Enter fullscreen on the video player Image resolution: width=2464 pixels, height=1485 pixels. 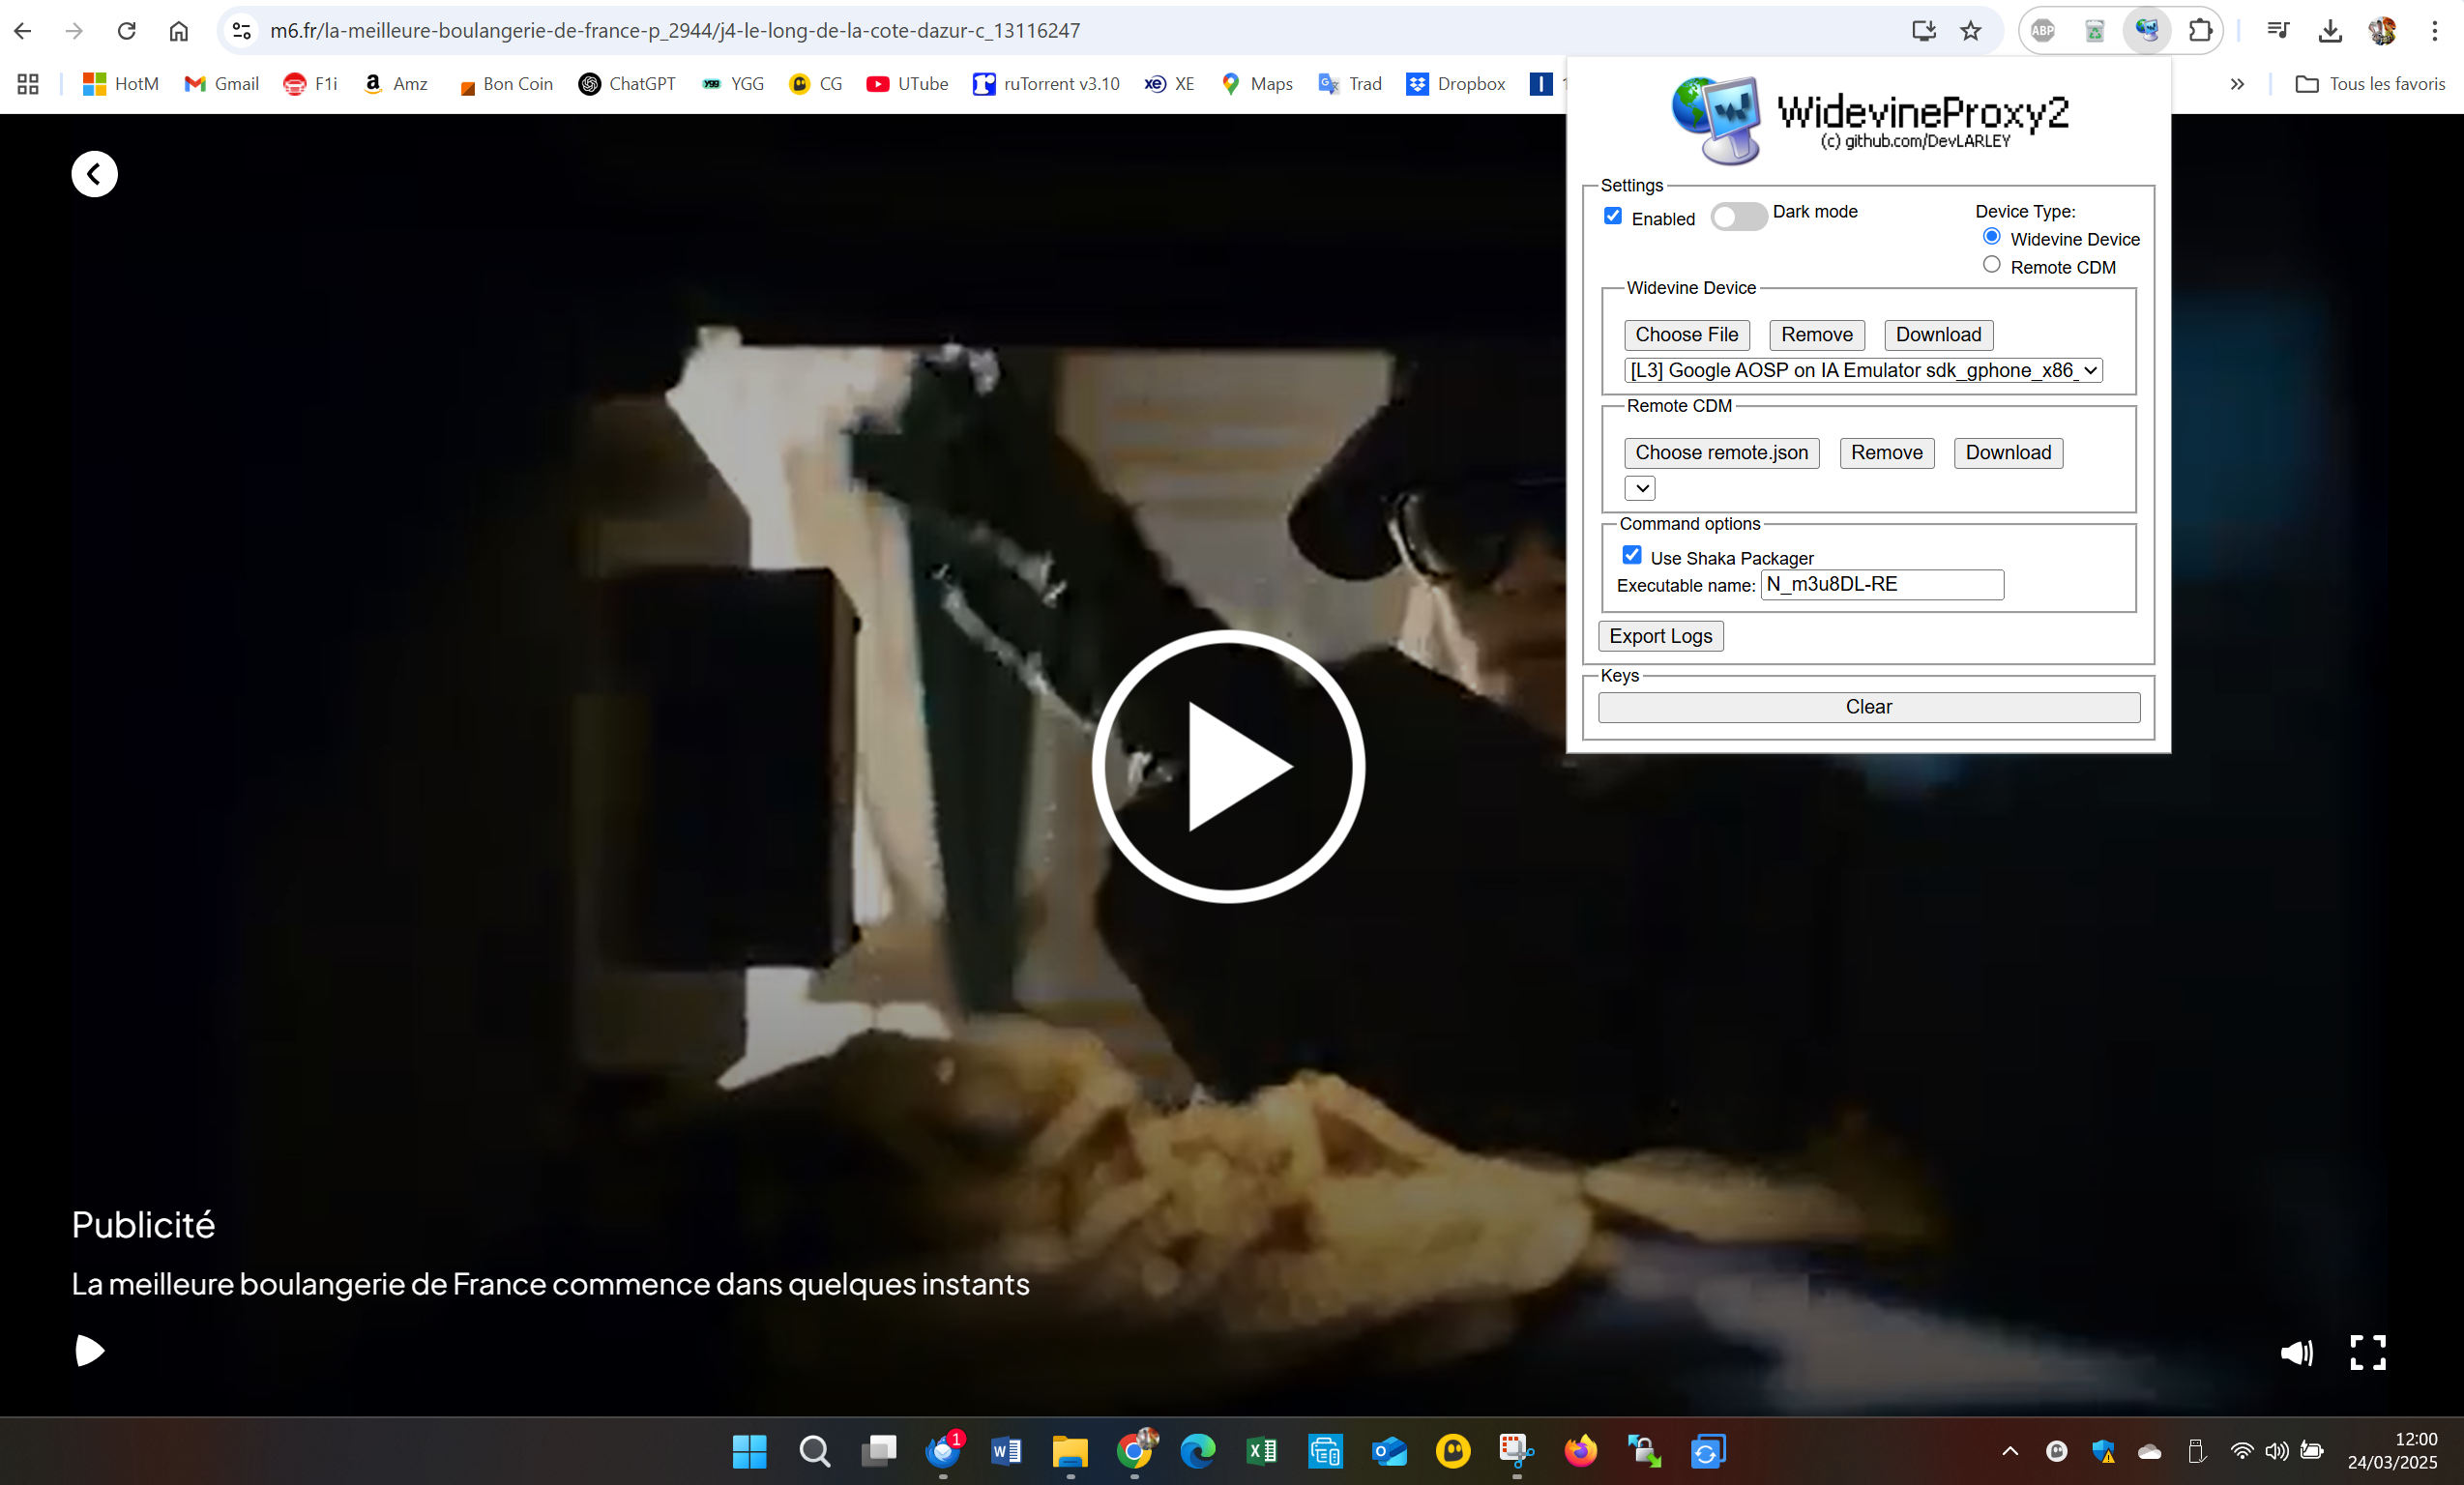pyautogui.click(x=2368, y=1352)
